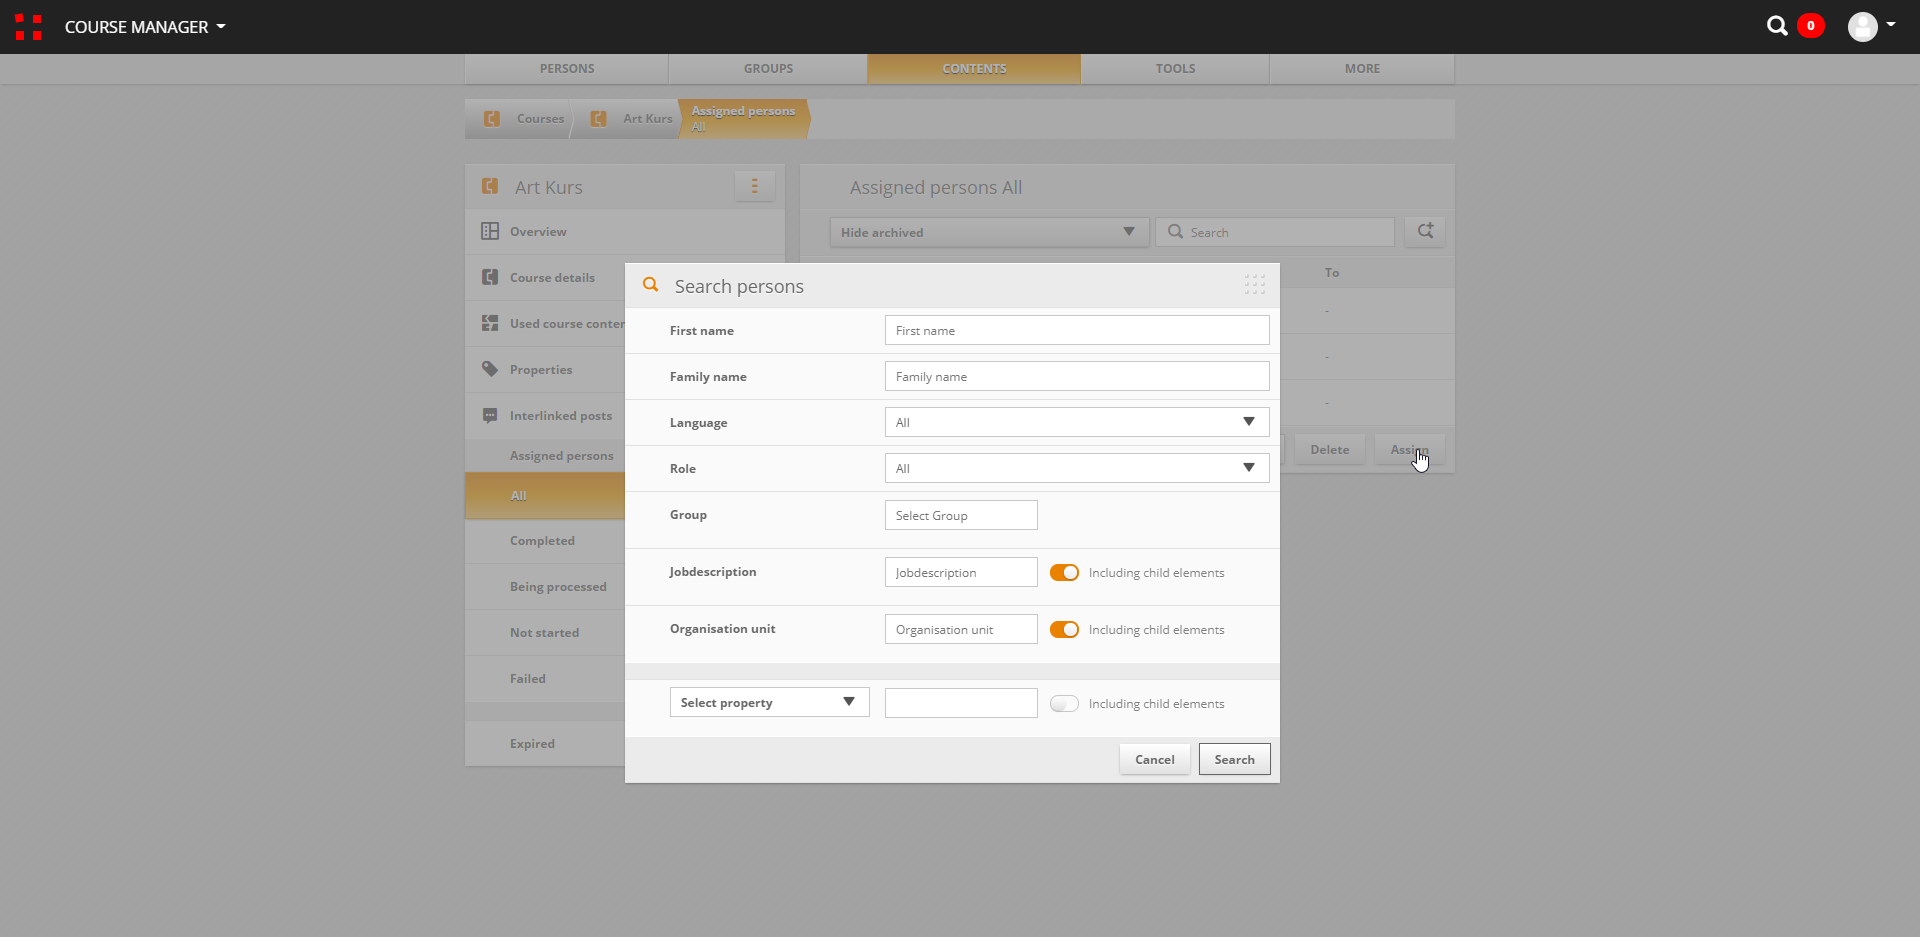Enable Select property including child elements switch
This screenshot has width=1920, height=937.
coord(1064,704)
